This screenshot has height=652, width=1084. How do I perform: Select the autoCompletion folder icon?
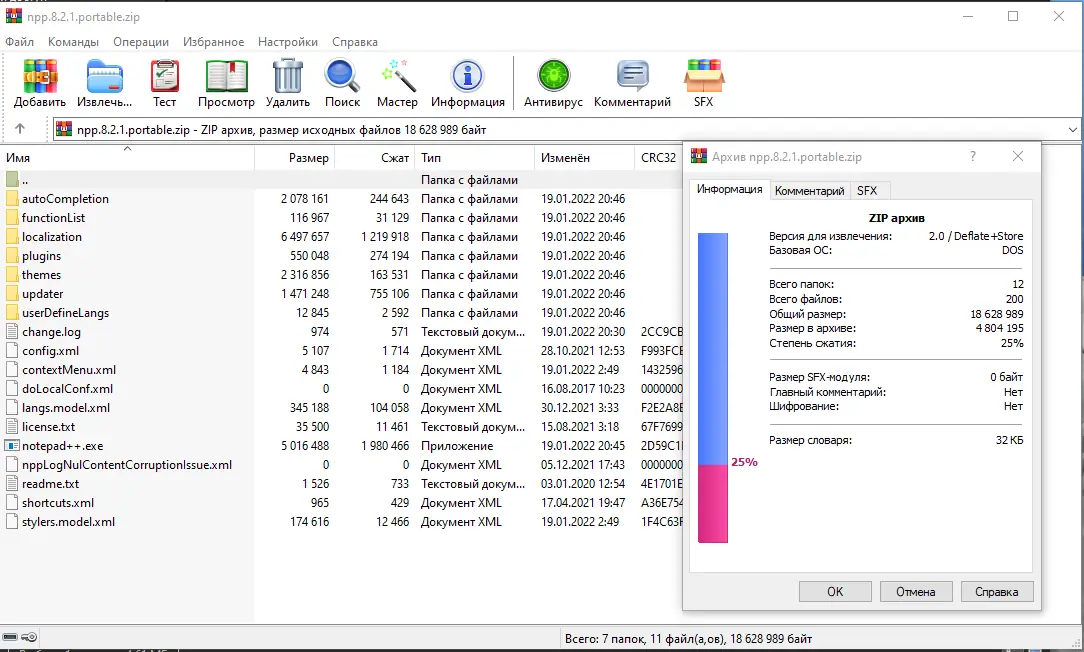click(x=12, y=198)
